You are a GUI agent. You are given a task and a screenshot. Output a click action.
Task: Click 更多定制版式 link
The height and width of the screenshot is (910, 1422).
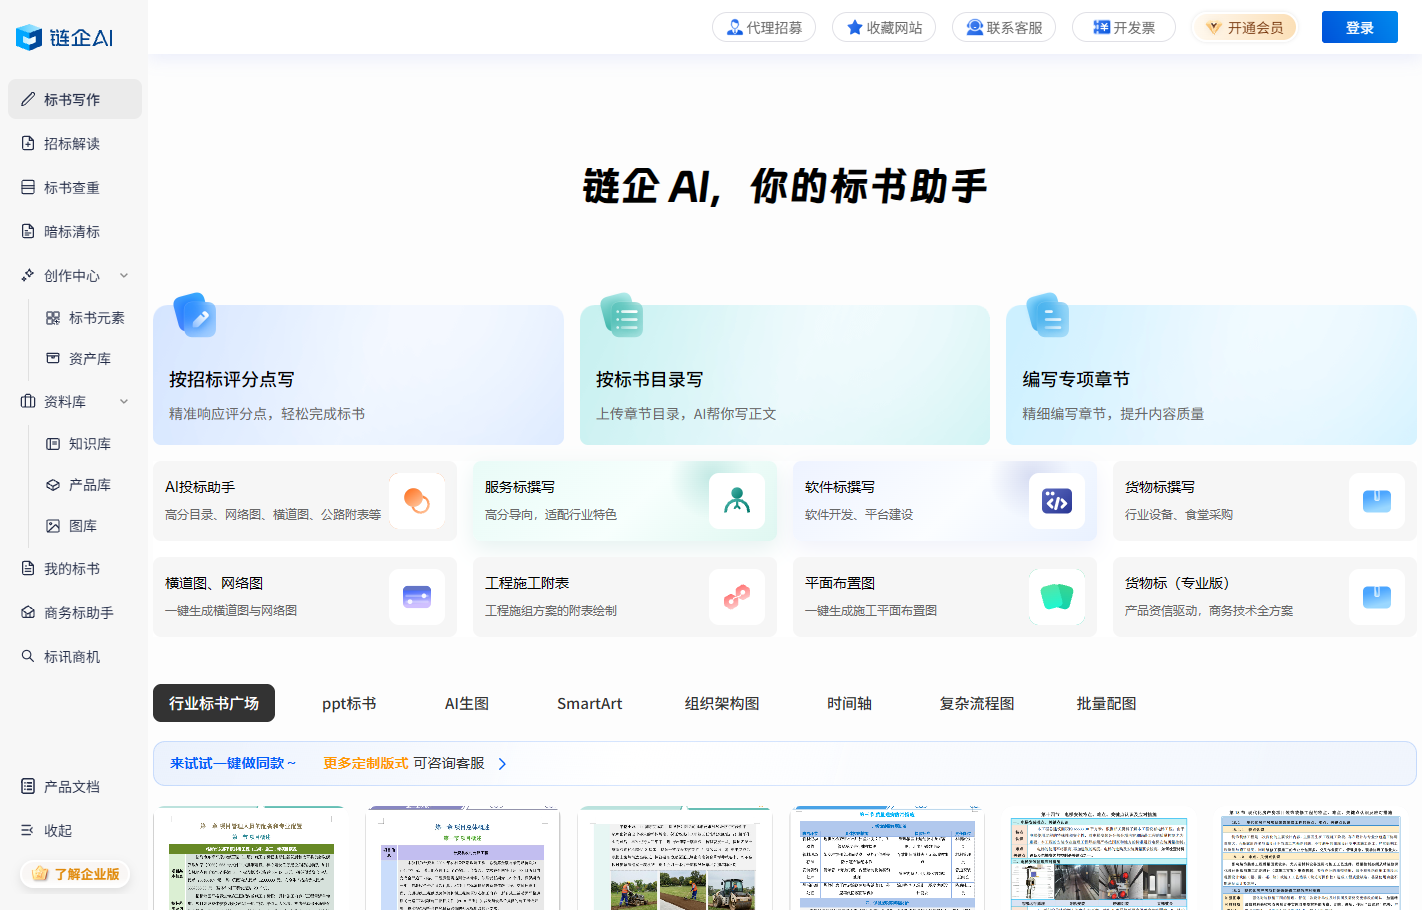point(365,763)
